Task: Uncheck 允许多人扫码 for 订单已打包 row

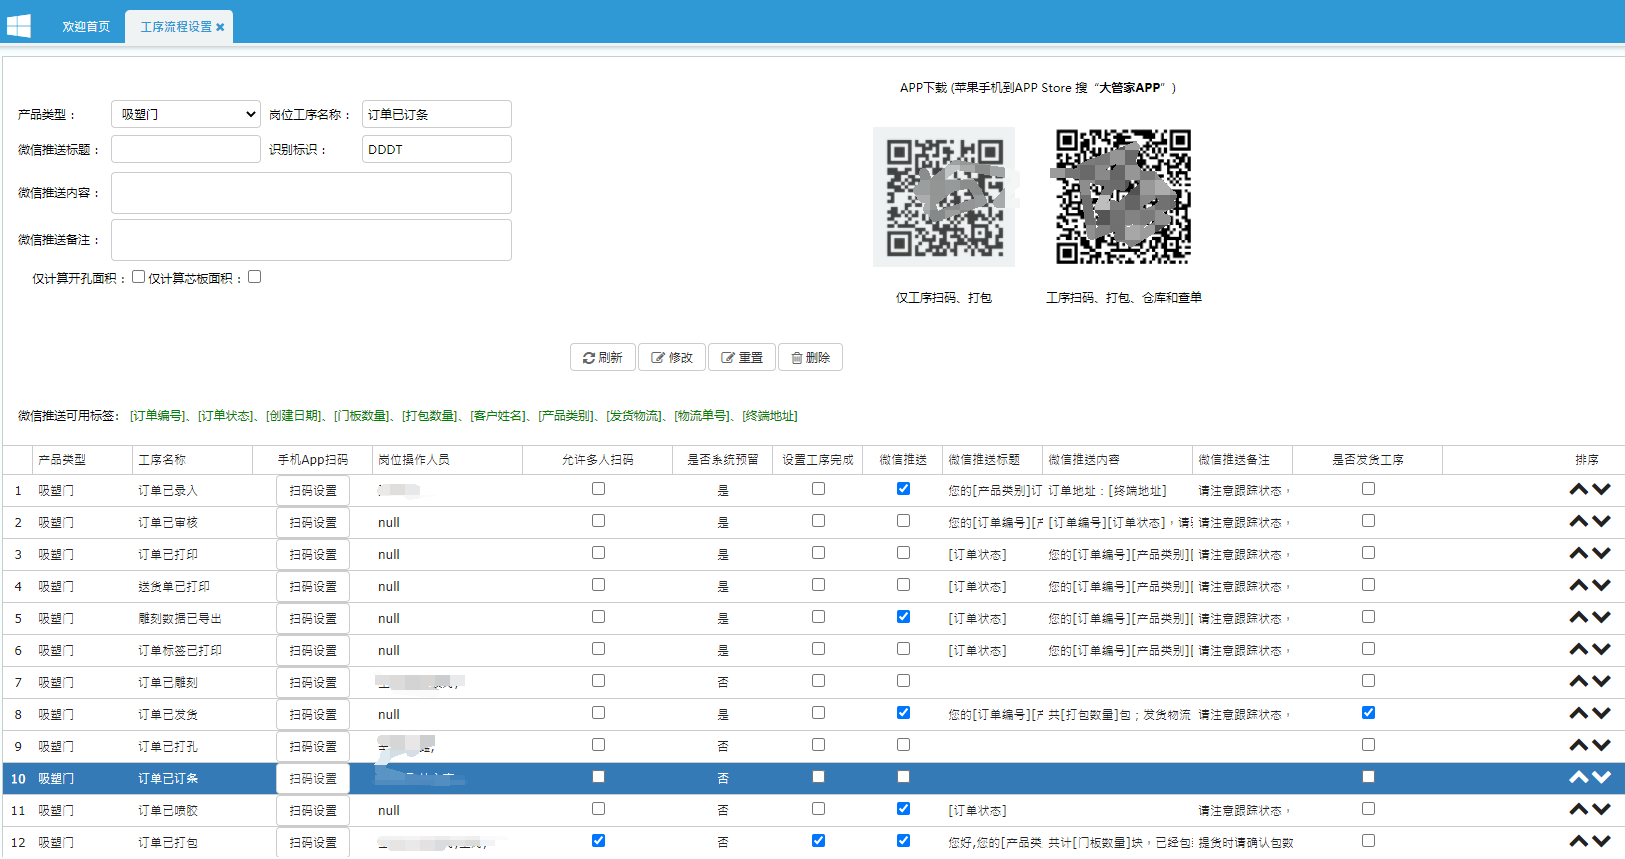Action: click(598, 841)
